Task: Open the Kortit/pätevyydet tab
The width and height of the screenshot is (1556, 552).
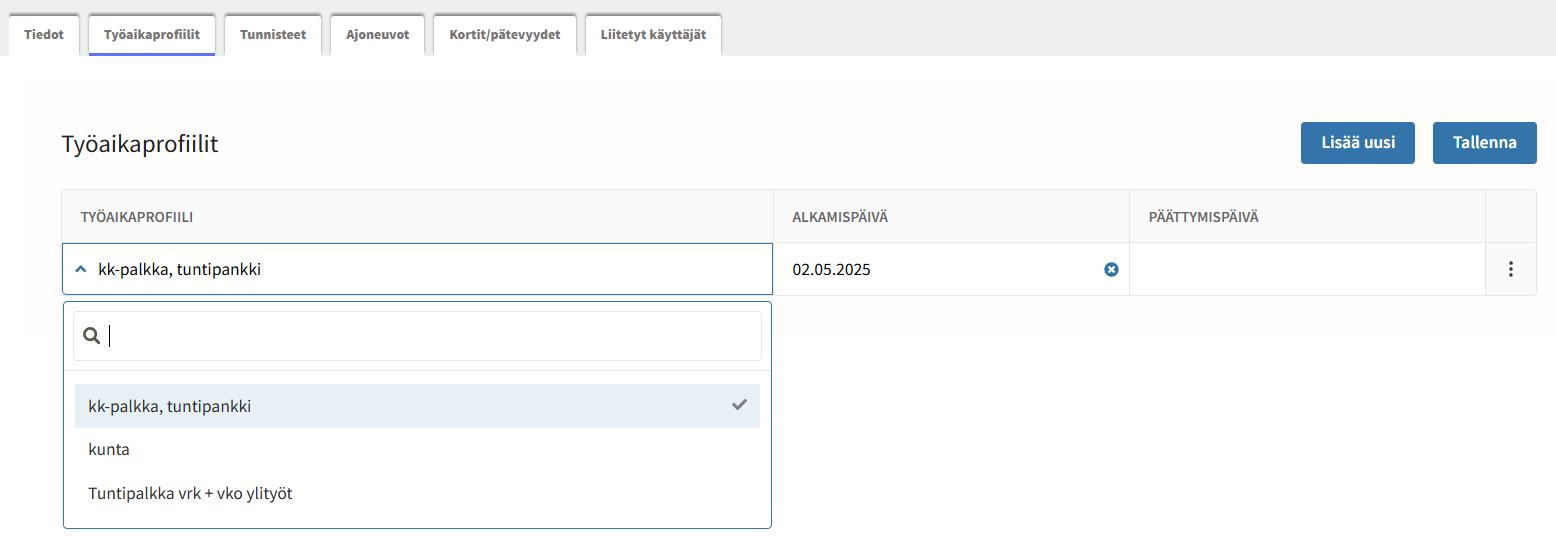Action: 504,35
